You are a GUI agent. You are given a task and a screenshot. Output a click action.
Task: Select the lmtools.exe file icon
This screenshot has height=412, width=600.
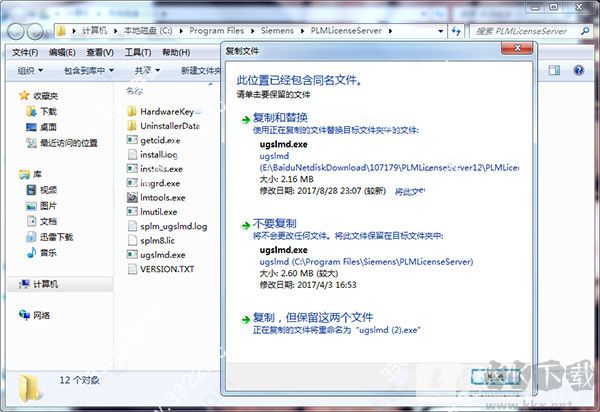tap(132, 197)
